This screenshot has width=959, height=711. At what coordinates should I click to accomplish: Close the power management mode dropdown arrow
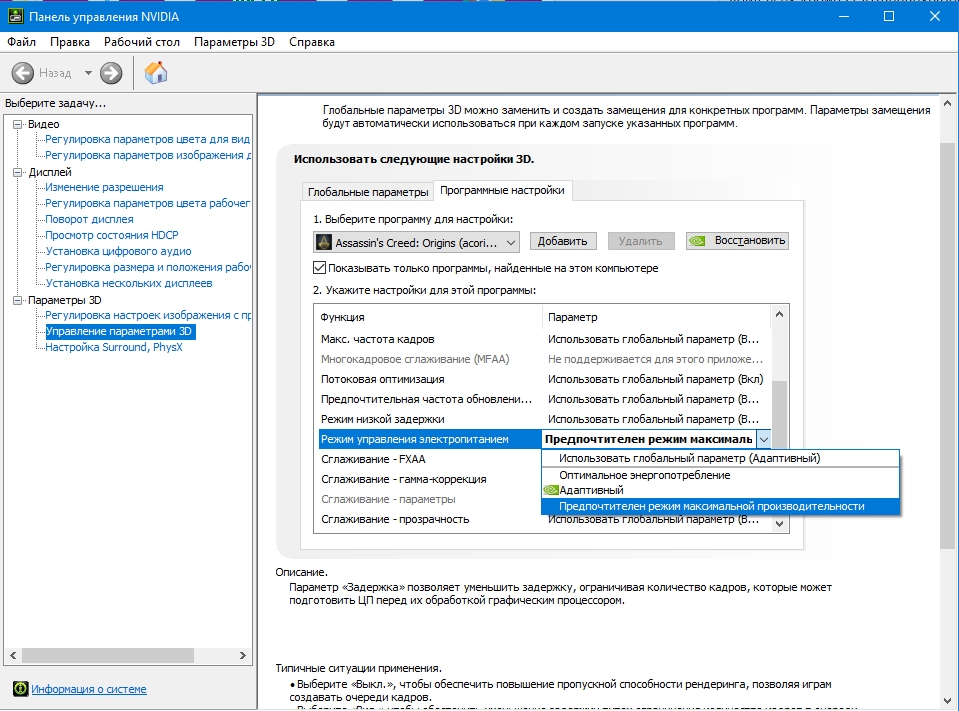pyautogui.click(x=763, y=439)
